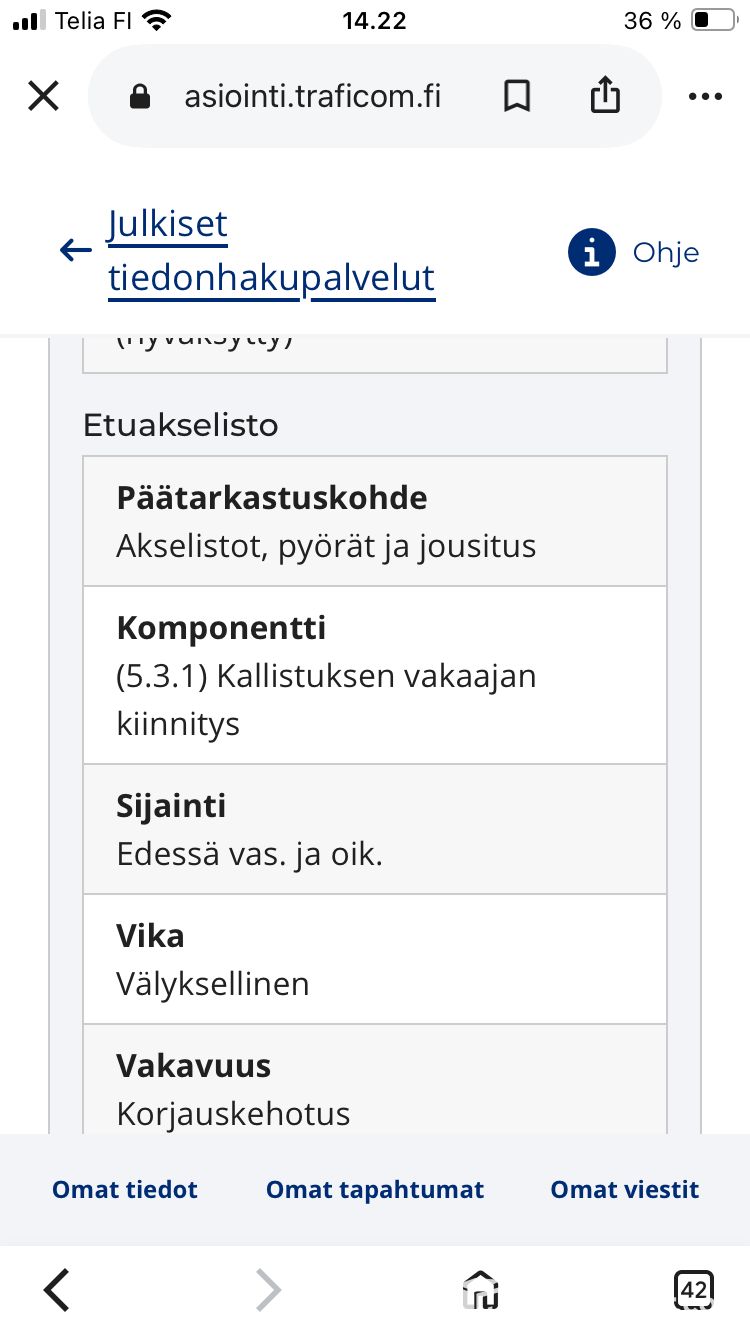Open the browser home icon
The image size is (750, 1334).
481,1289
